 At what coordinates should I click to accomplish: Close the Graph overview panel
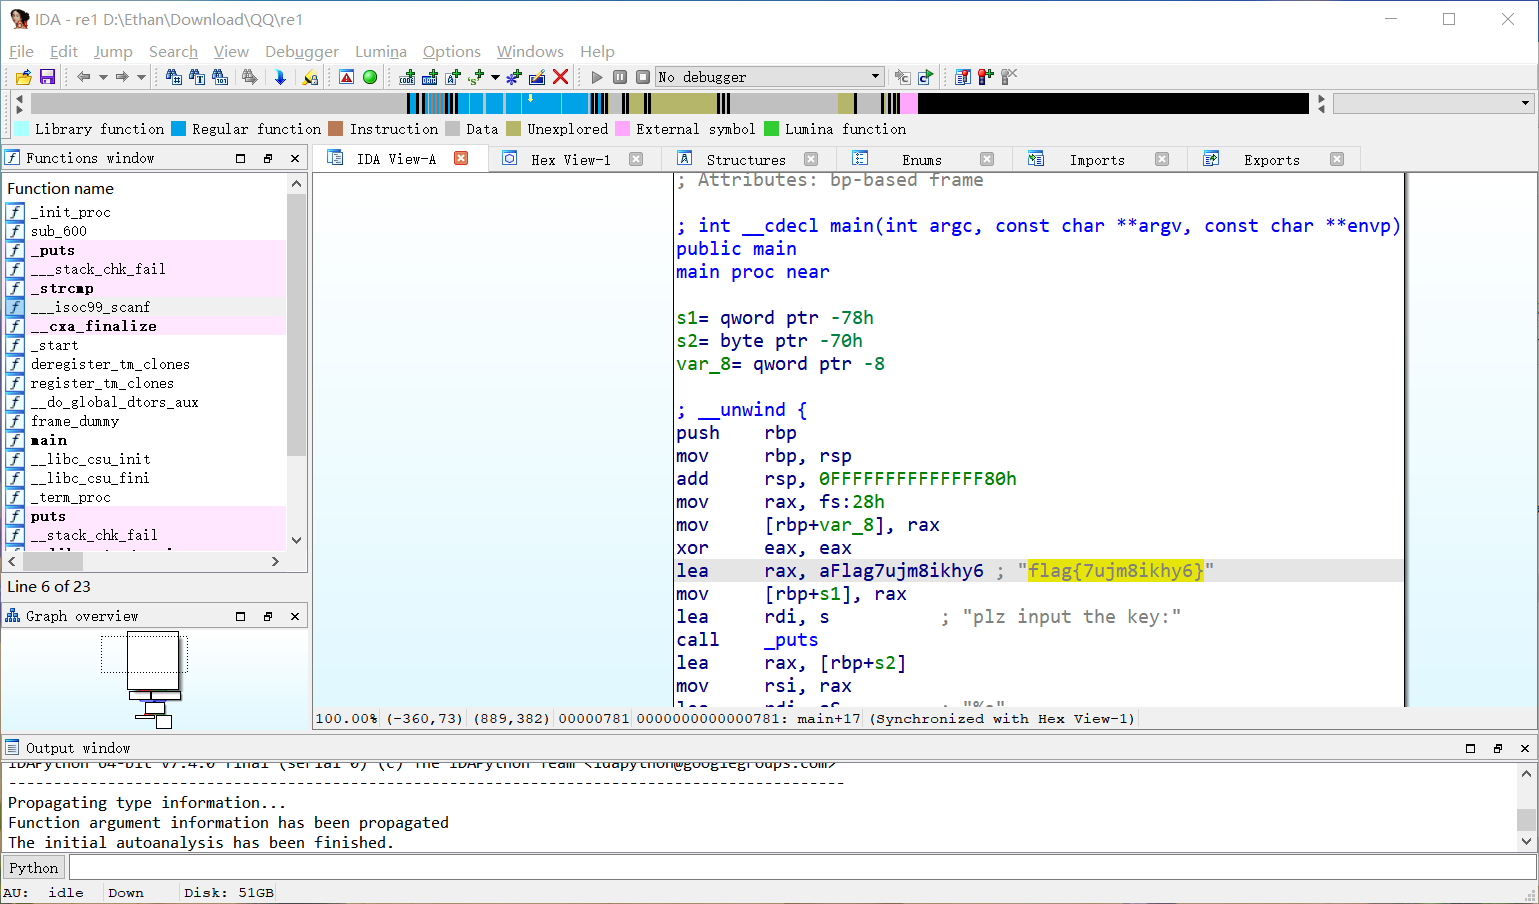pos(295,616)
